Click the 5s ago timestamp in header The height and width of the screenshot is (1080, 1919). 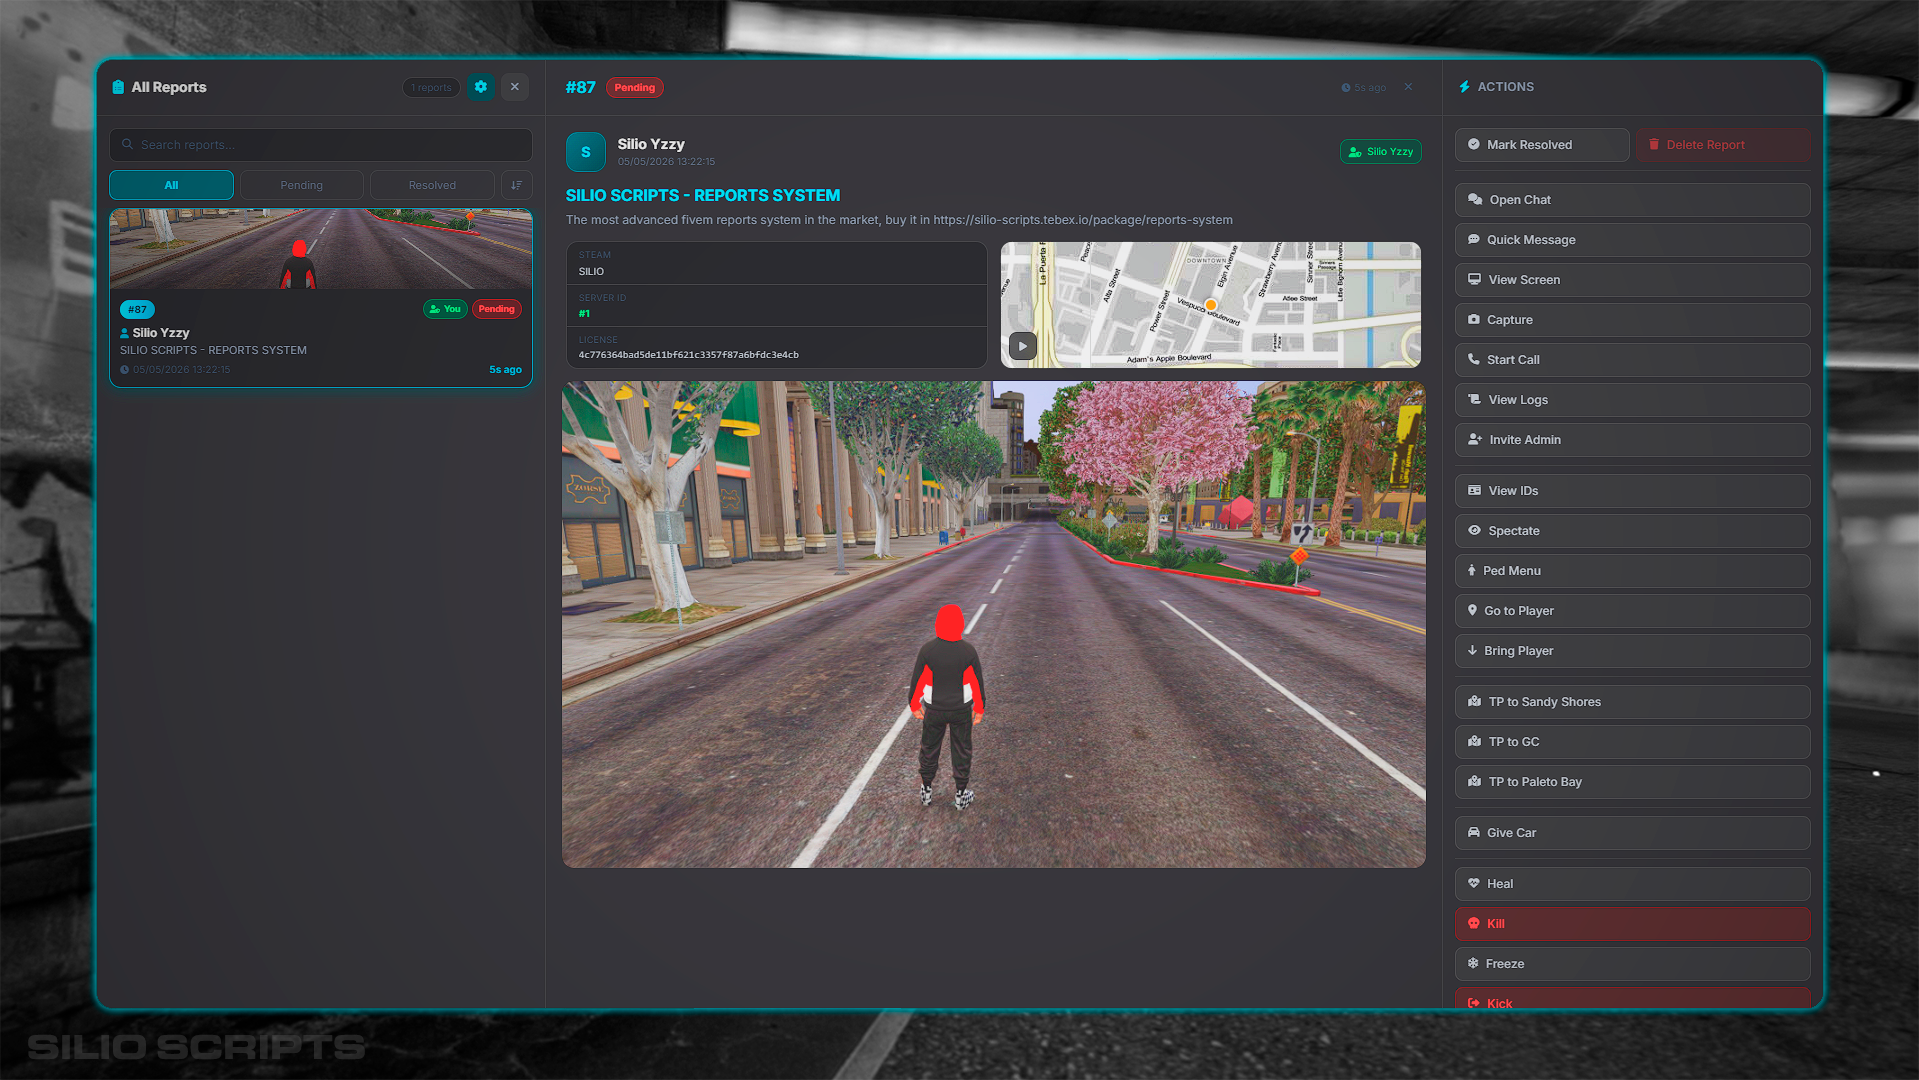pos(1364,88)
